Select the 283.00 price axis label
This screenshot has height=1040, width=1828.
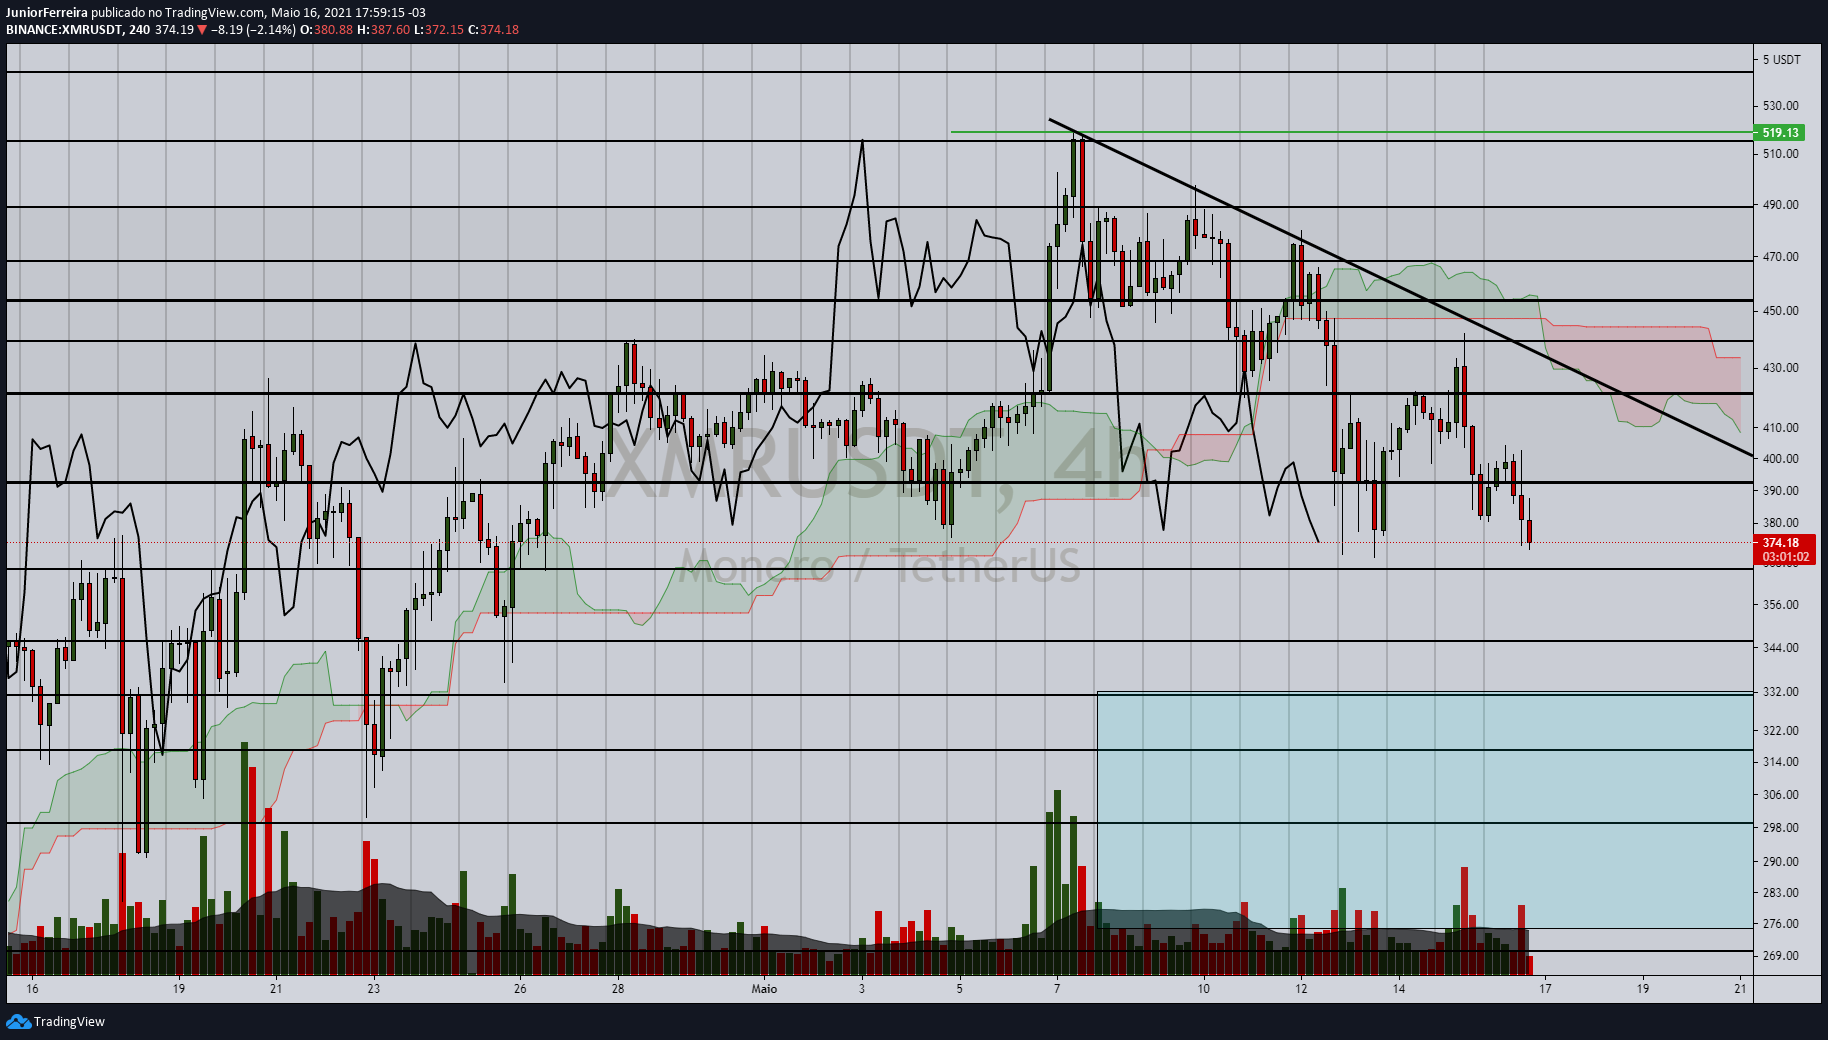[1780, 892]
